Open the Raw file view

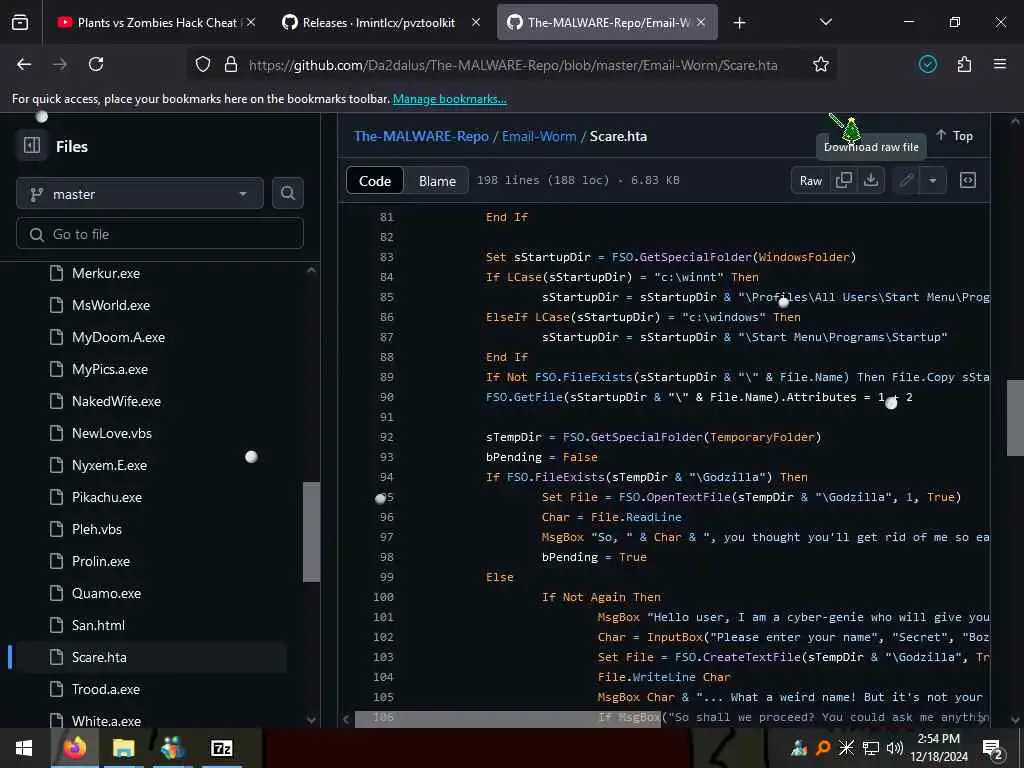coord(810,181)
